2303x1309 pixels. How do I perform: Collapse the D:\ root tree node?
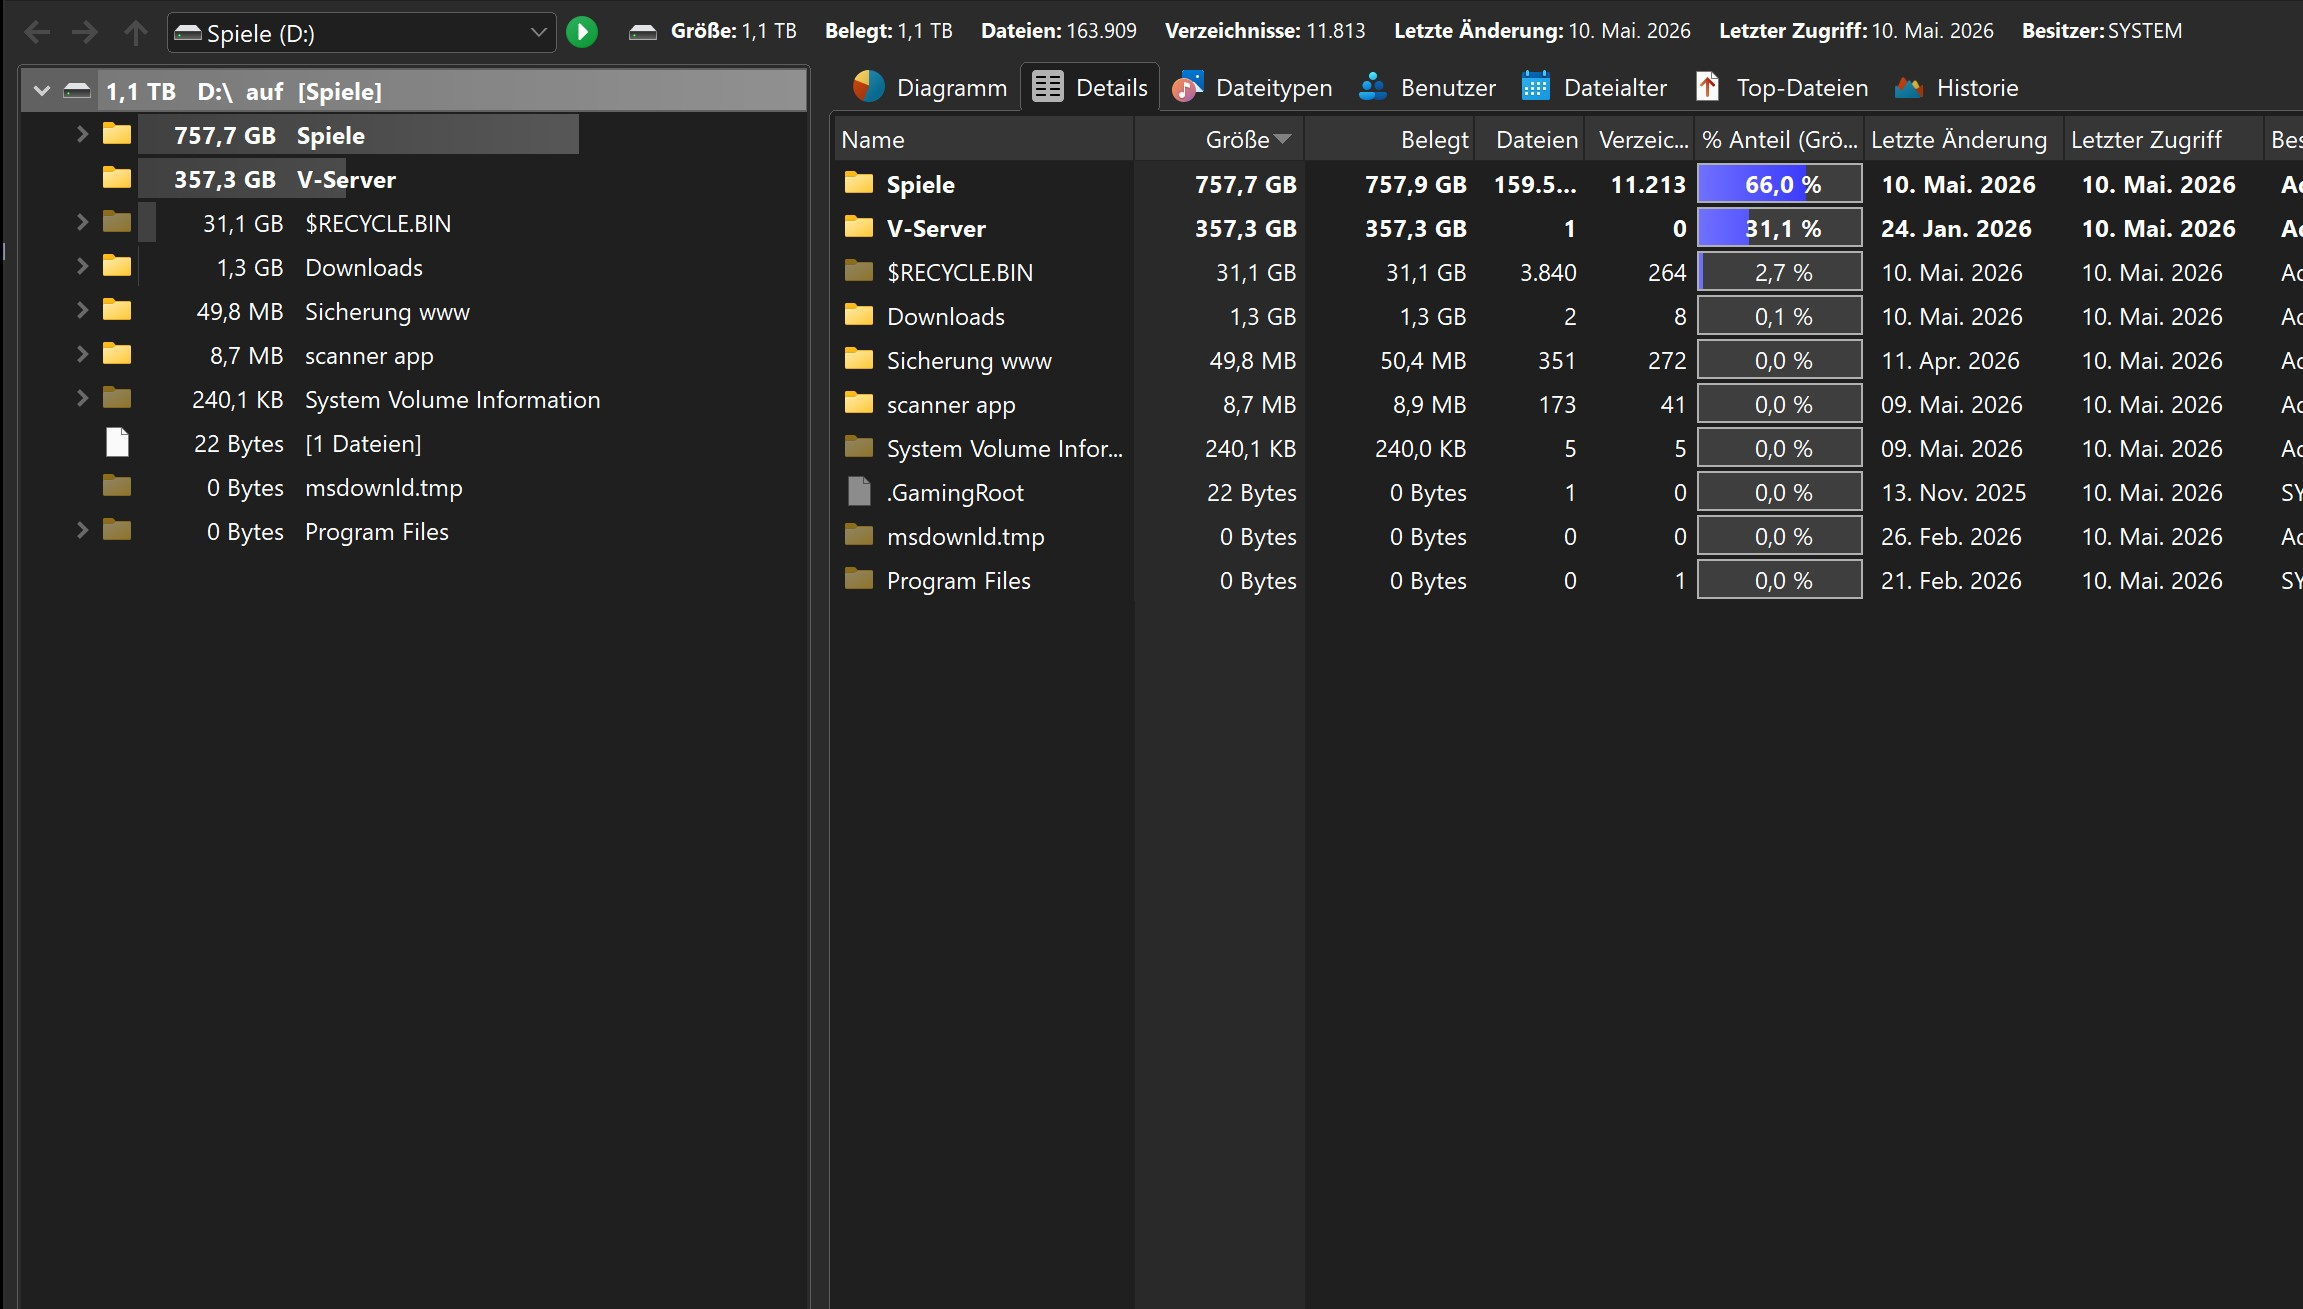click(42, 91)
